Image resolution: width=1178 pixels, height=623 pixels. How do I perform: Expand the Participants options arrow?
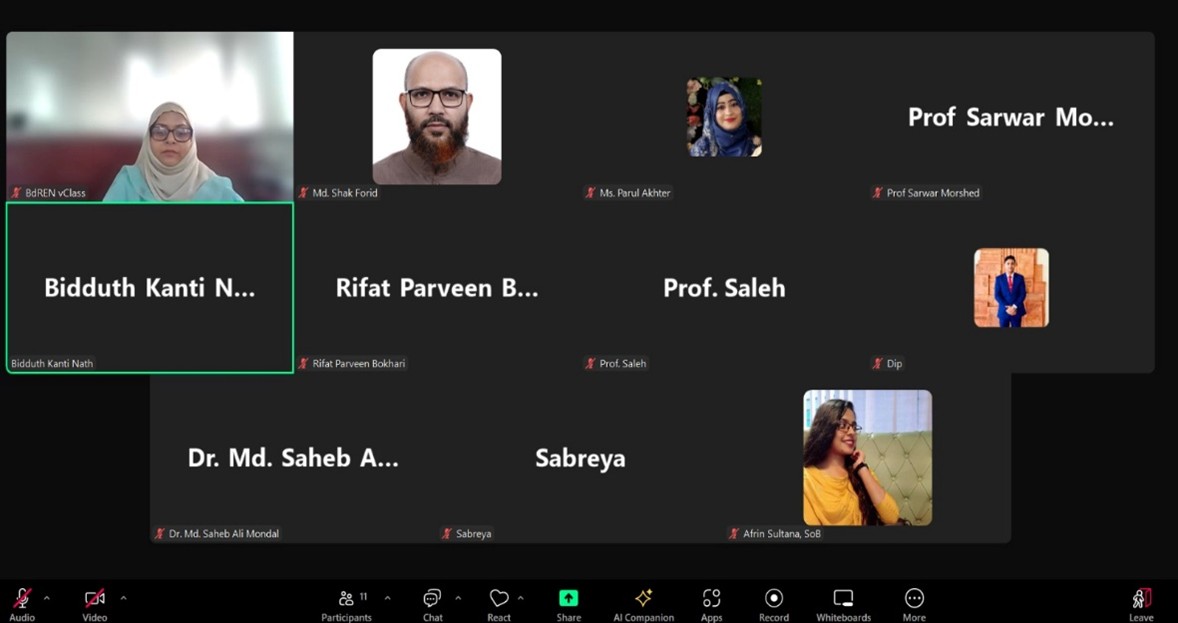[387, 598]
